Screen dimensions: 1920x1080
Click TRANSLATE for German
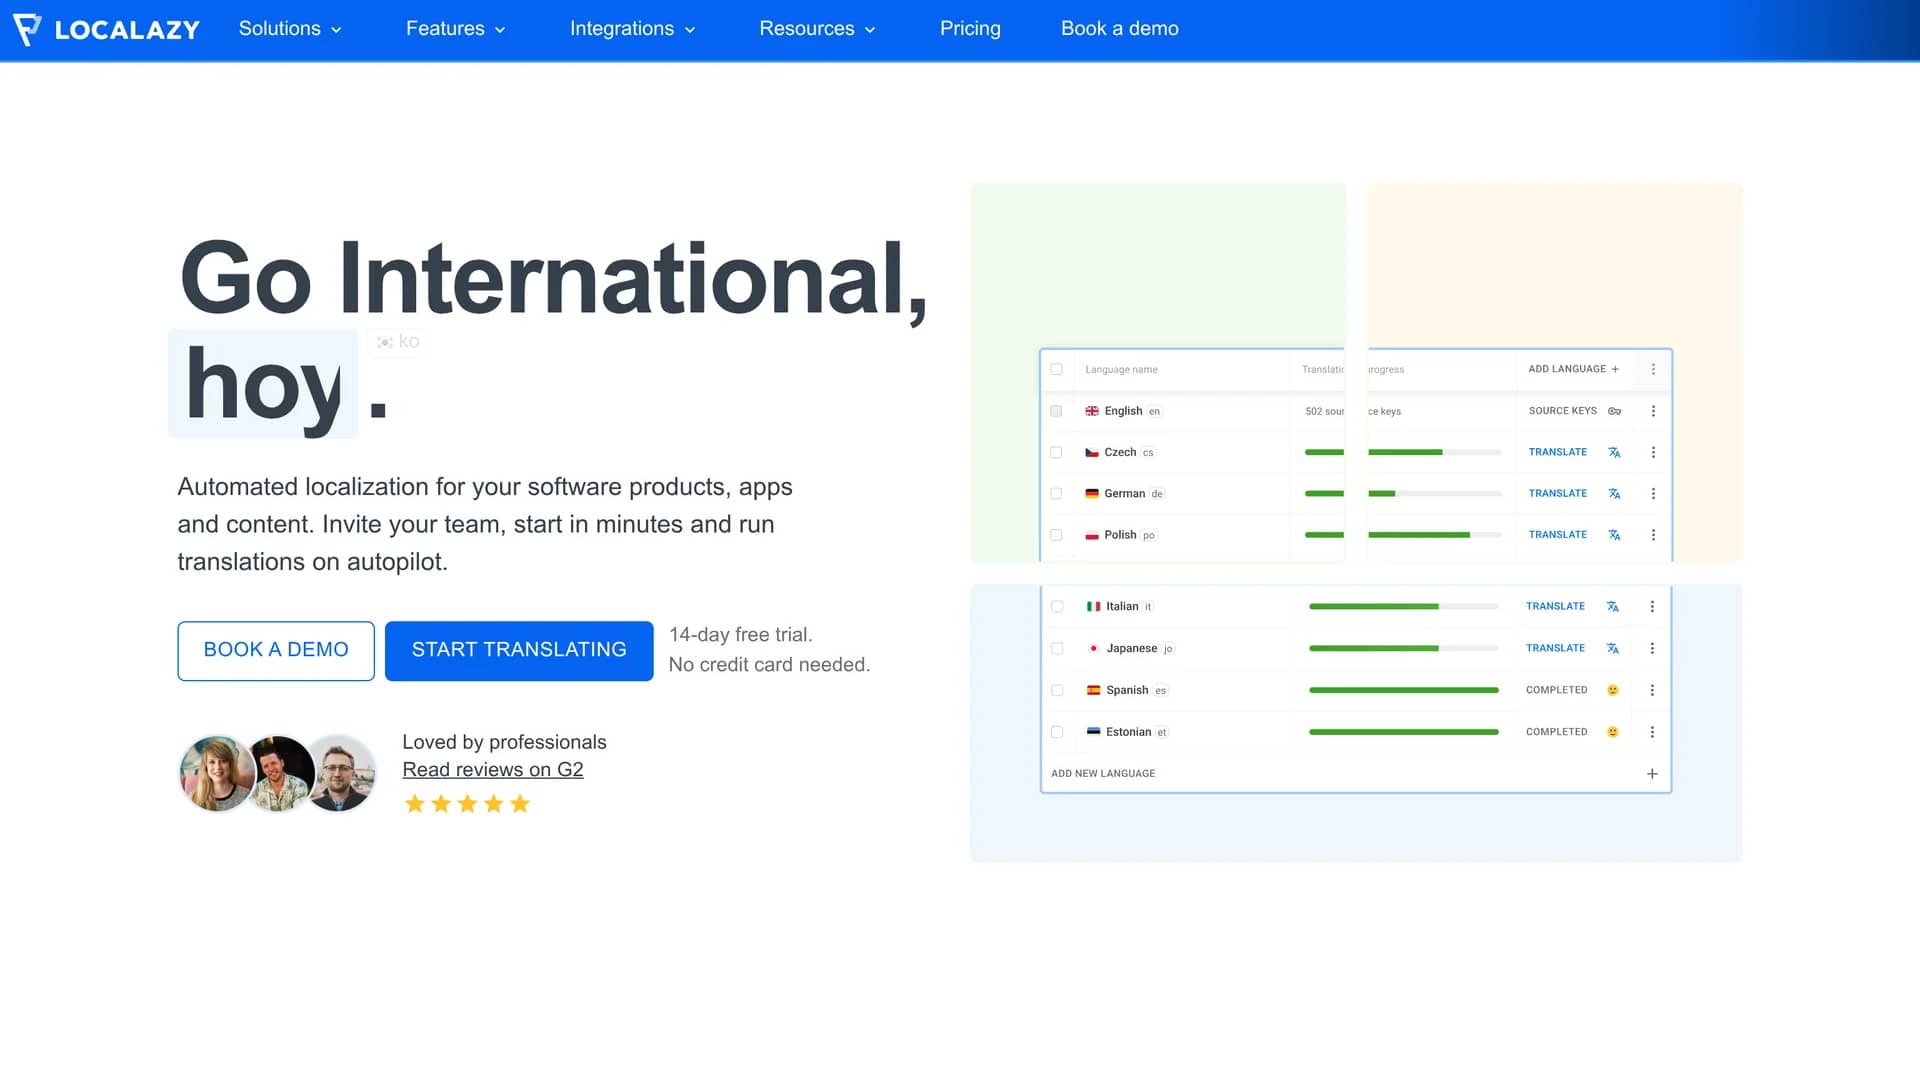pyautogui.click(x=1557, y=493)
